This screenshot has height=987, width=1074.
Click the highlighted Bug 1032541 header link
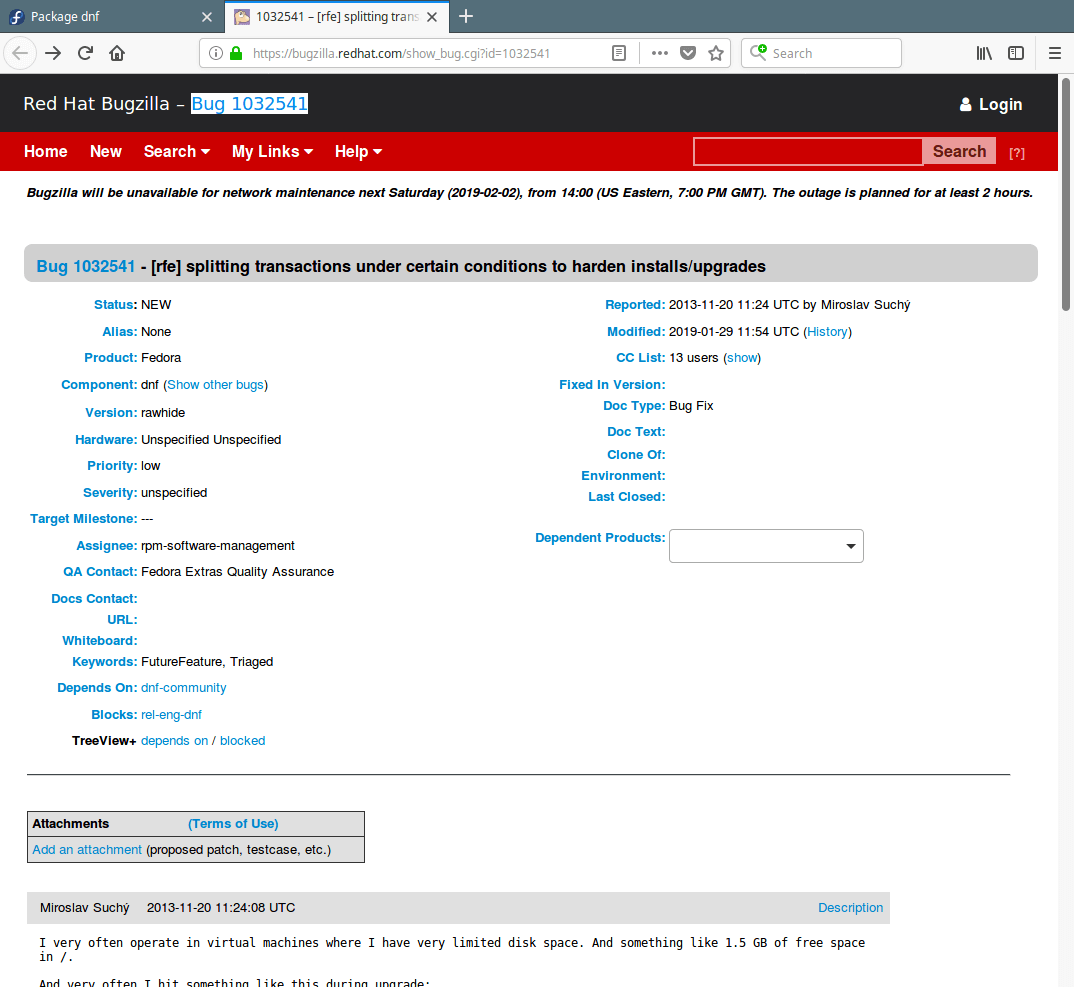[249, 103]
